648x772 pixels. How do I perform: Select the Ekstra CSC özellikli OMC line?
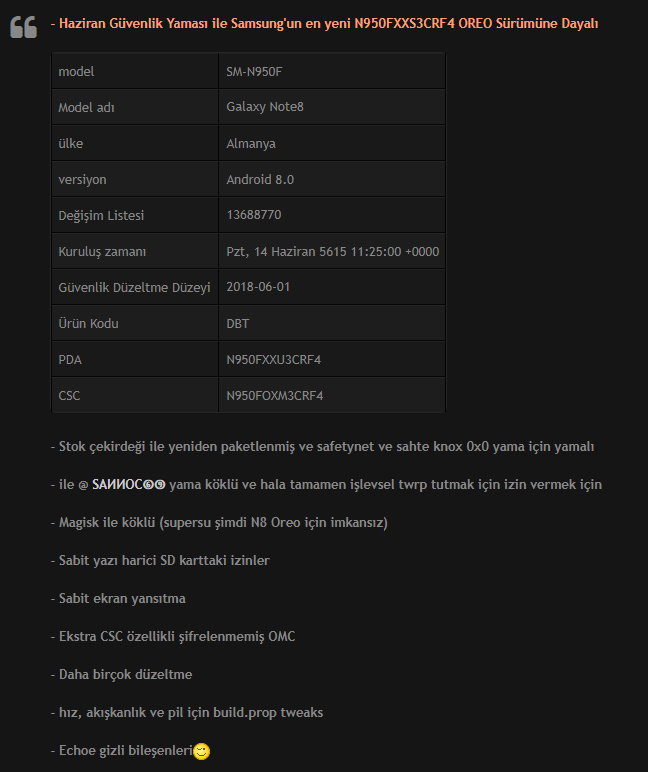click(173, 637)
